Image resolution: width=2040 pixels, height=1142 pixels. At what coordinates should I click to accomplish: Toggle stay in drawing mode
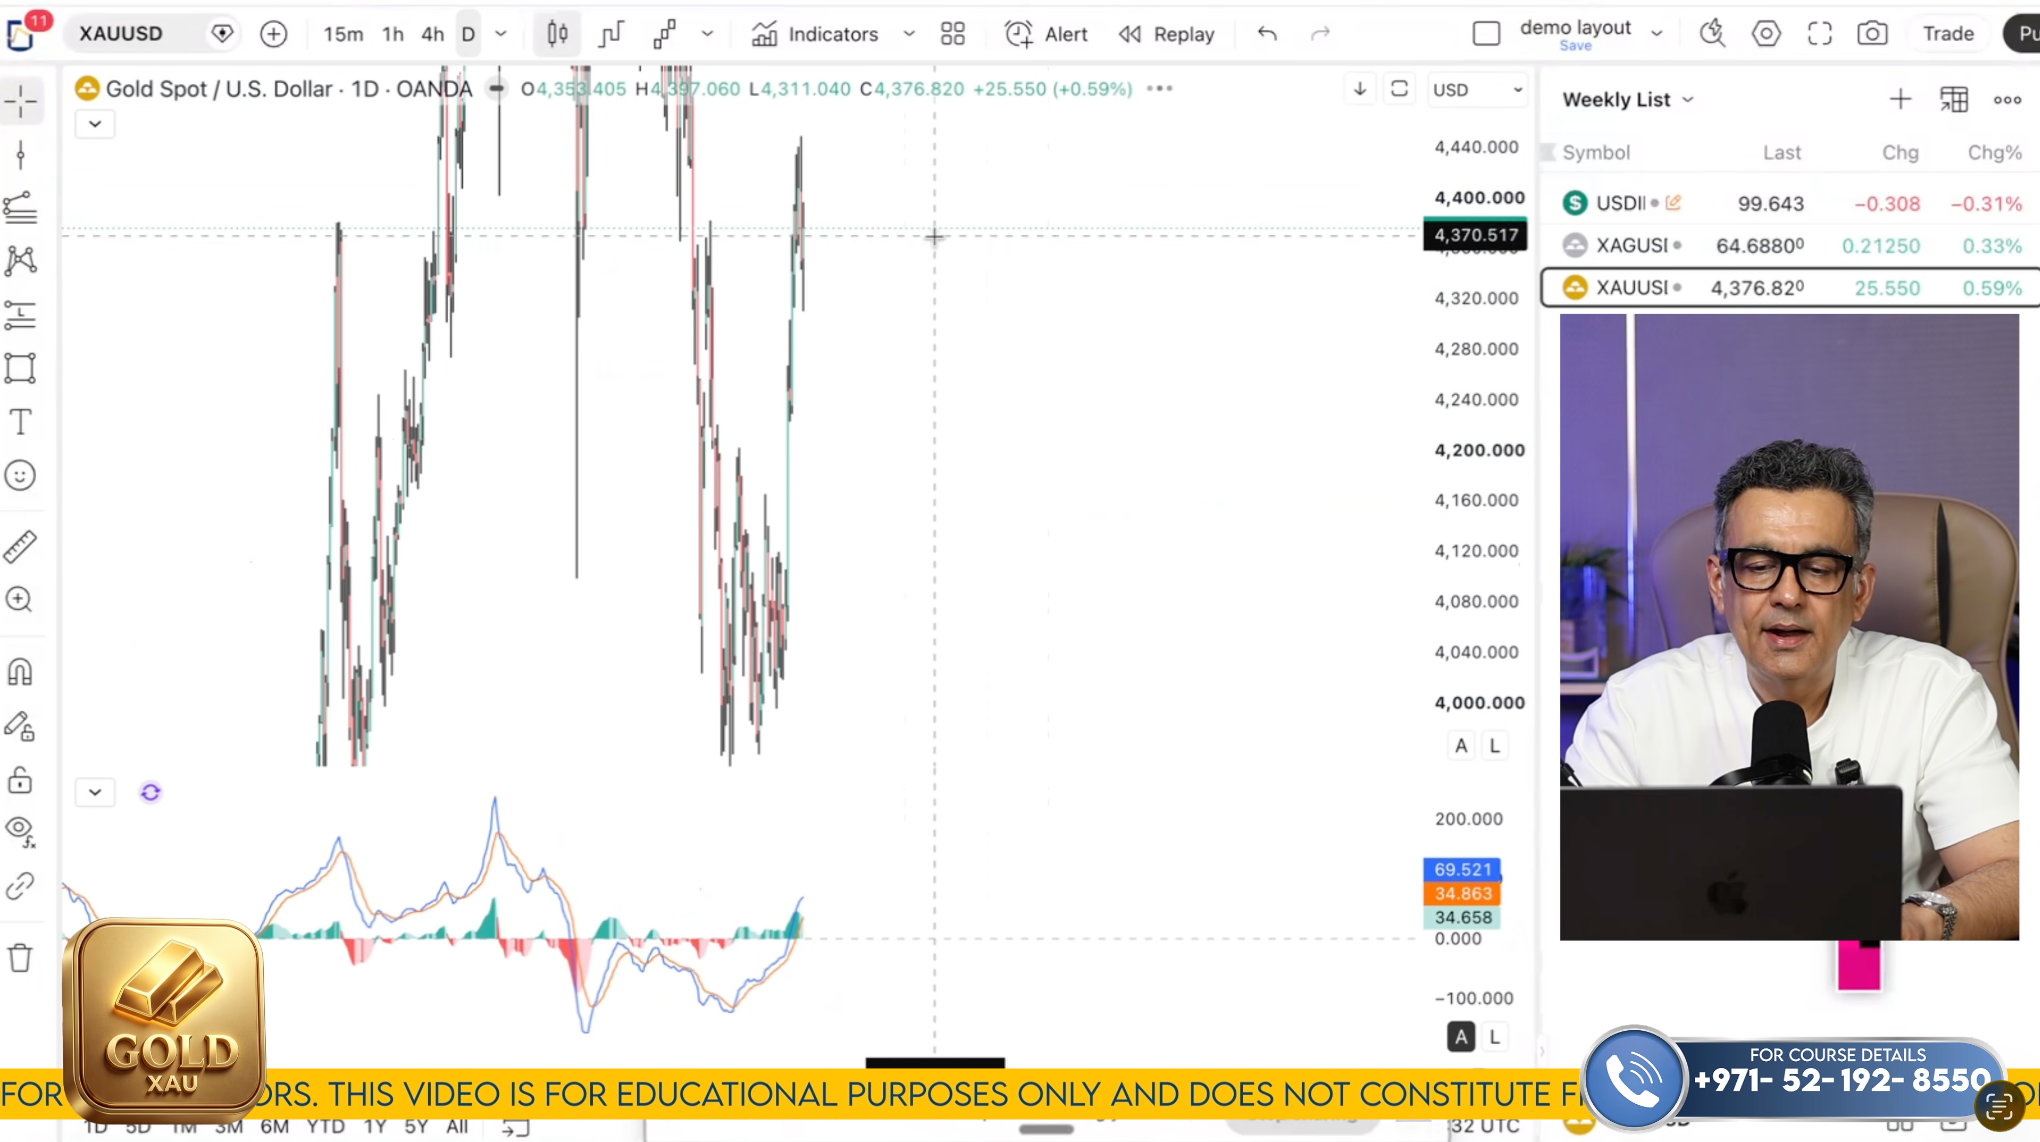point(20,726)
